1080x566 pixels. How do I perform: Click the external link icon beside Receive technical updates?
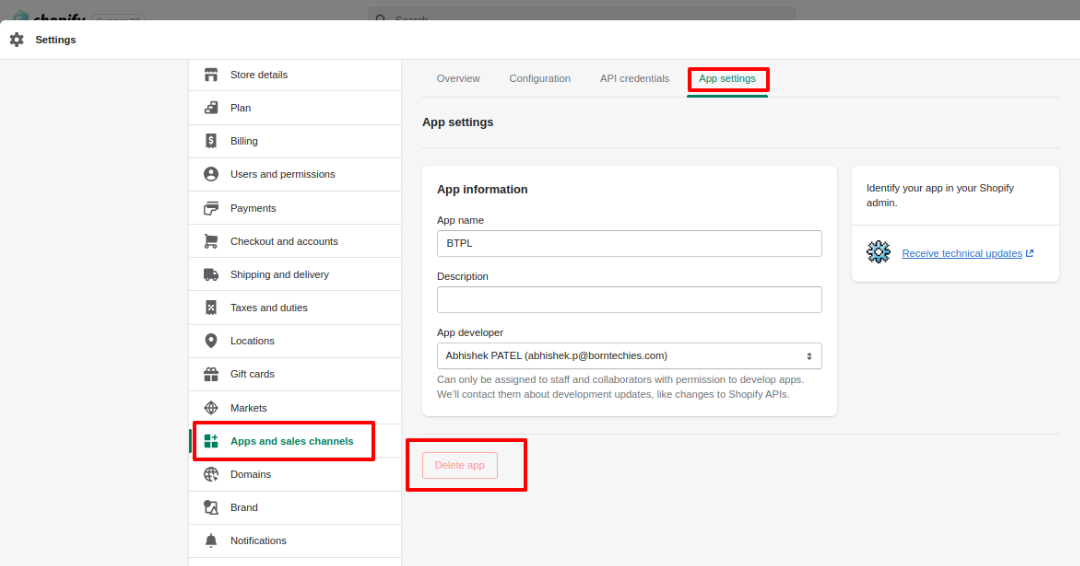(x=1030, y=253)
